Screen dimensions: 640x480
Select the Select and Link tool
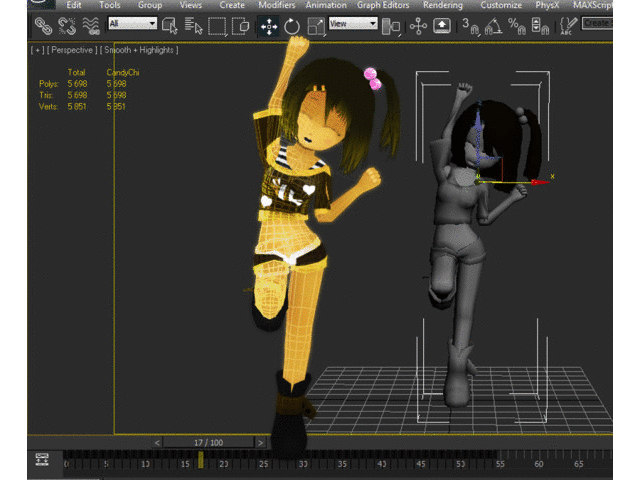click(x=43, y=27)
